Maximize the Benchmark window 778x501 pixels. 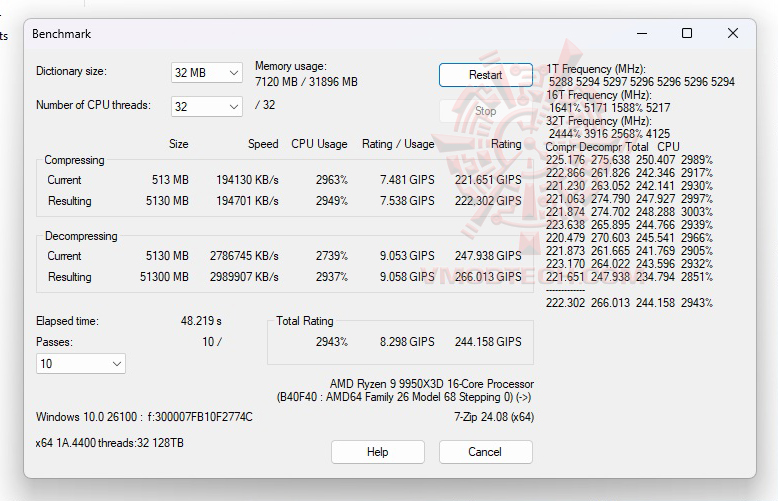(x=687, y=34)
